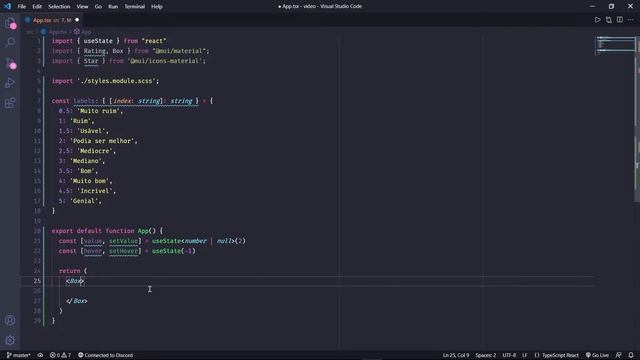Open the Run menu
The width and height of the screenshot is (640, 360).
tap(113, 7)
